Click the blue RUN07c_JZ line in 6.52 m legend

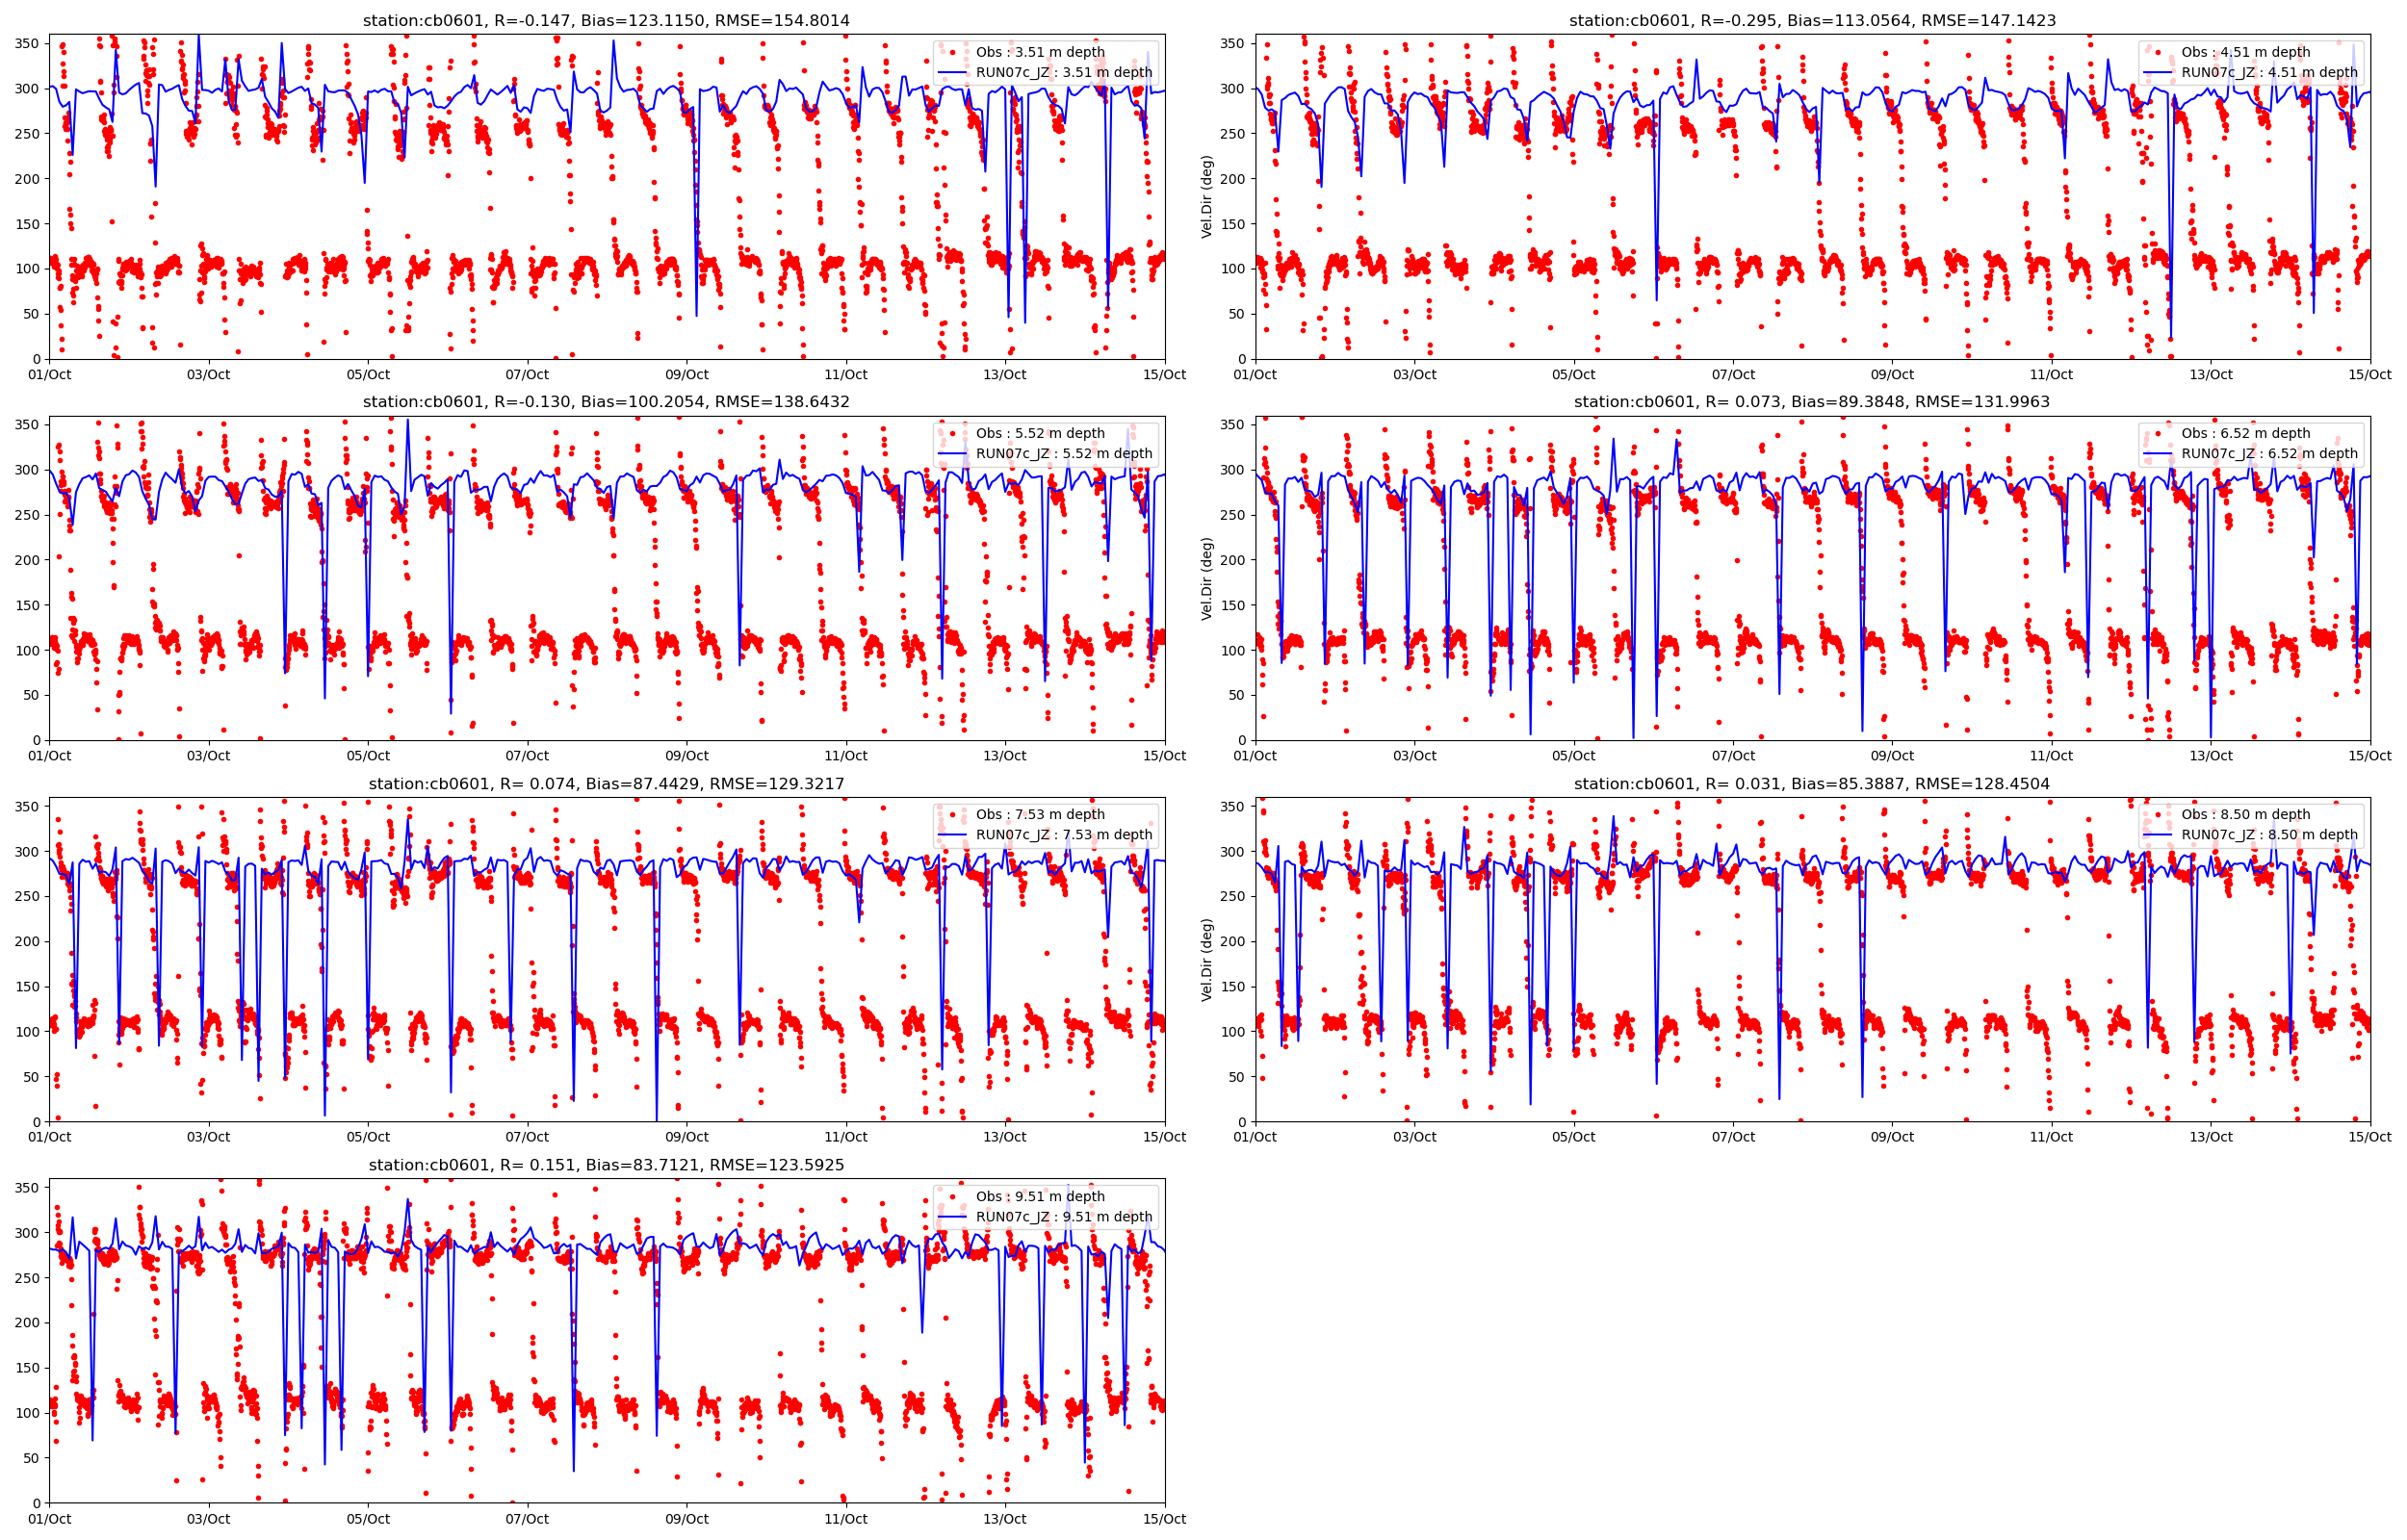2158,453
